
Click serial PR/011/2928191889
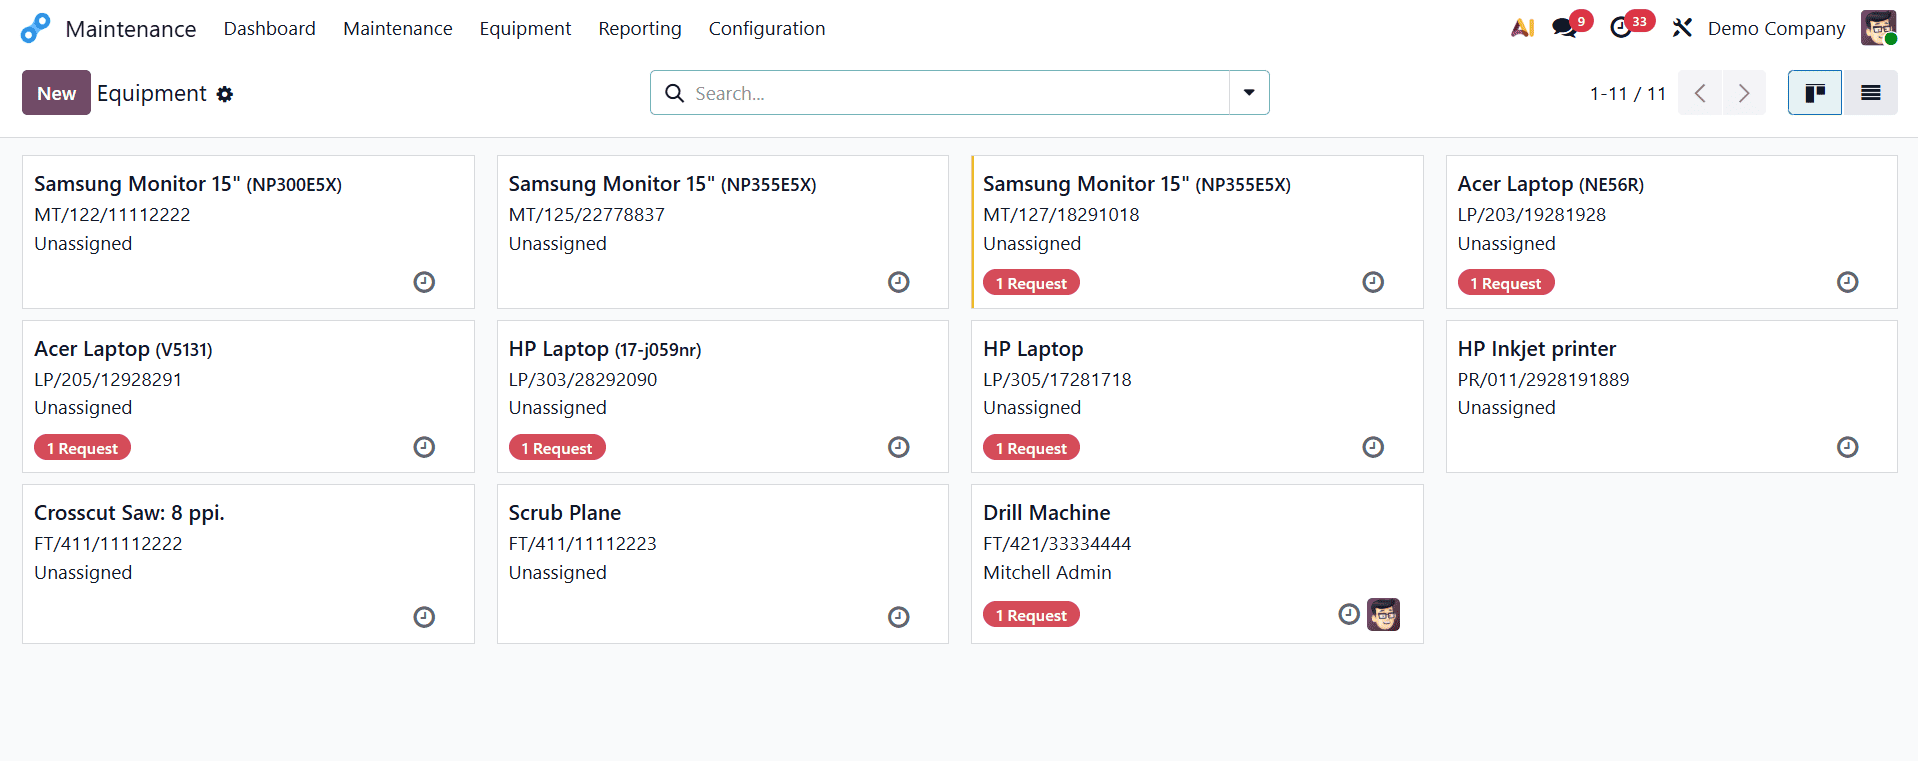coord(1544,380)
